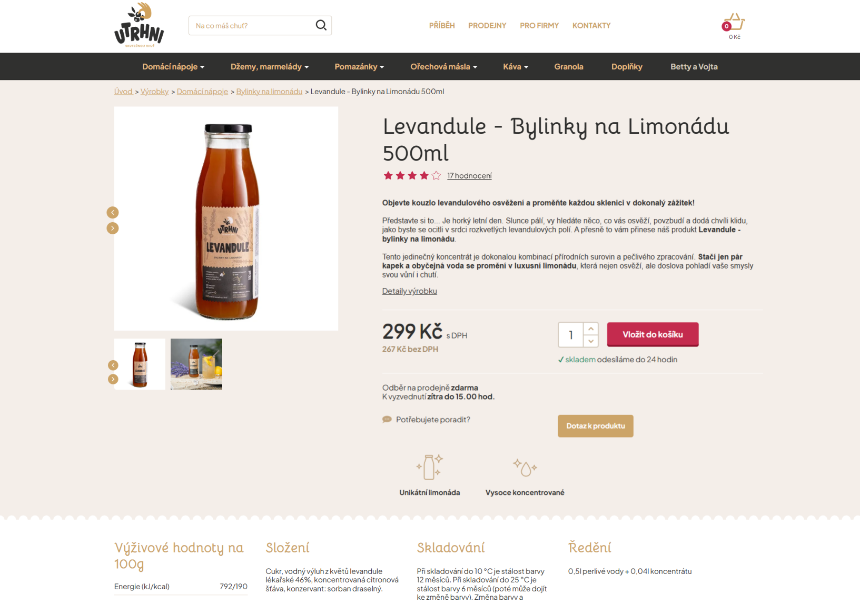860x600 pixels.
Task: Click the Vysoce koncentrované drop icon
Action: click(x=525, y=468)
